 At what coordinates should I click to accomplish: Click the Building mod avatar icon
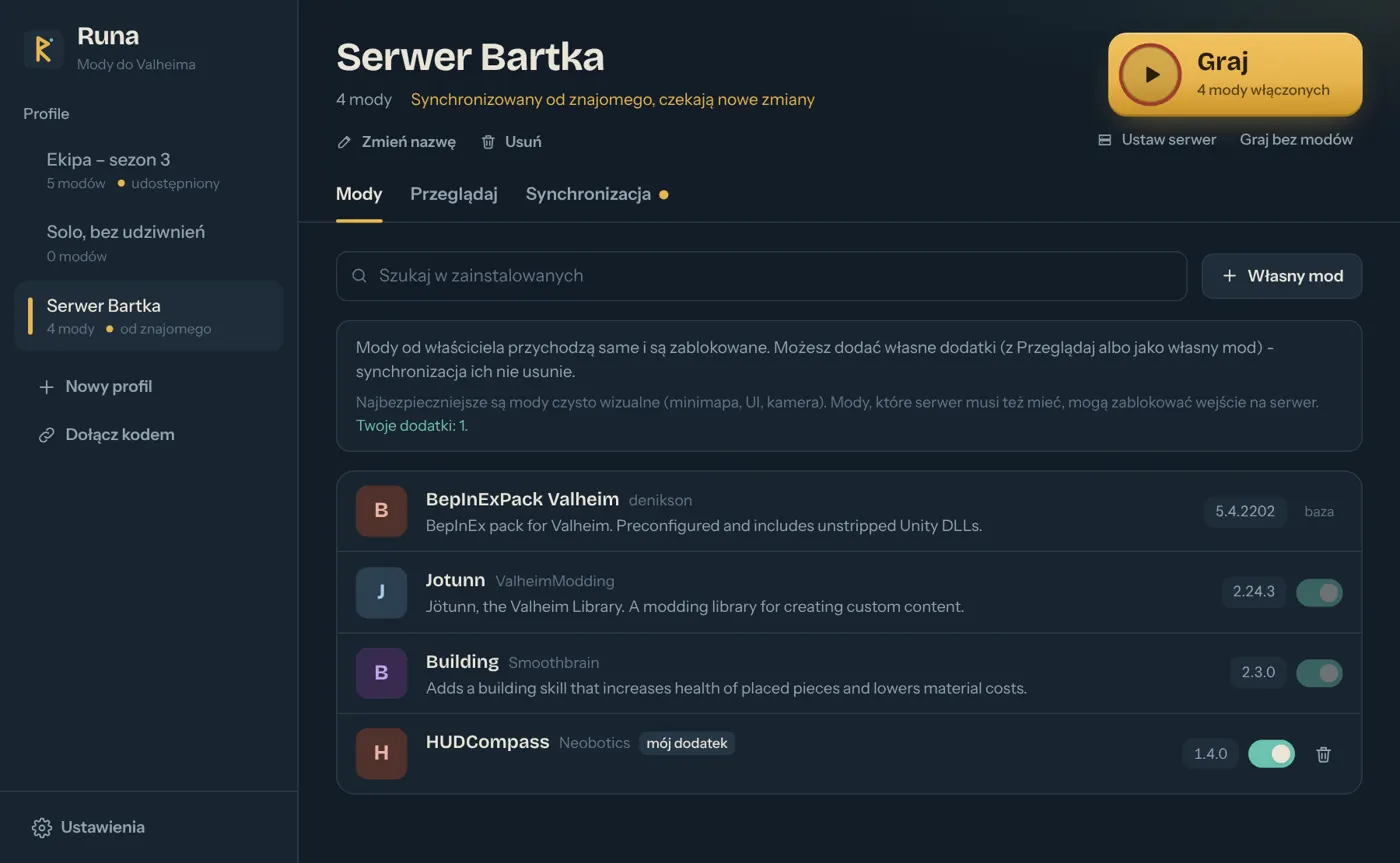click(381, 673)
